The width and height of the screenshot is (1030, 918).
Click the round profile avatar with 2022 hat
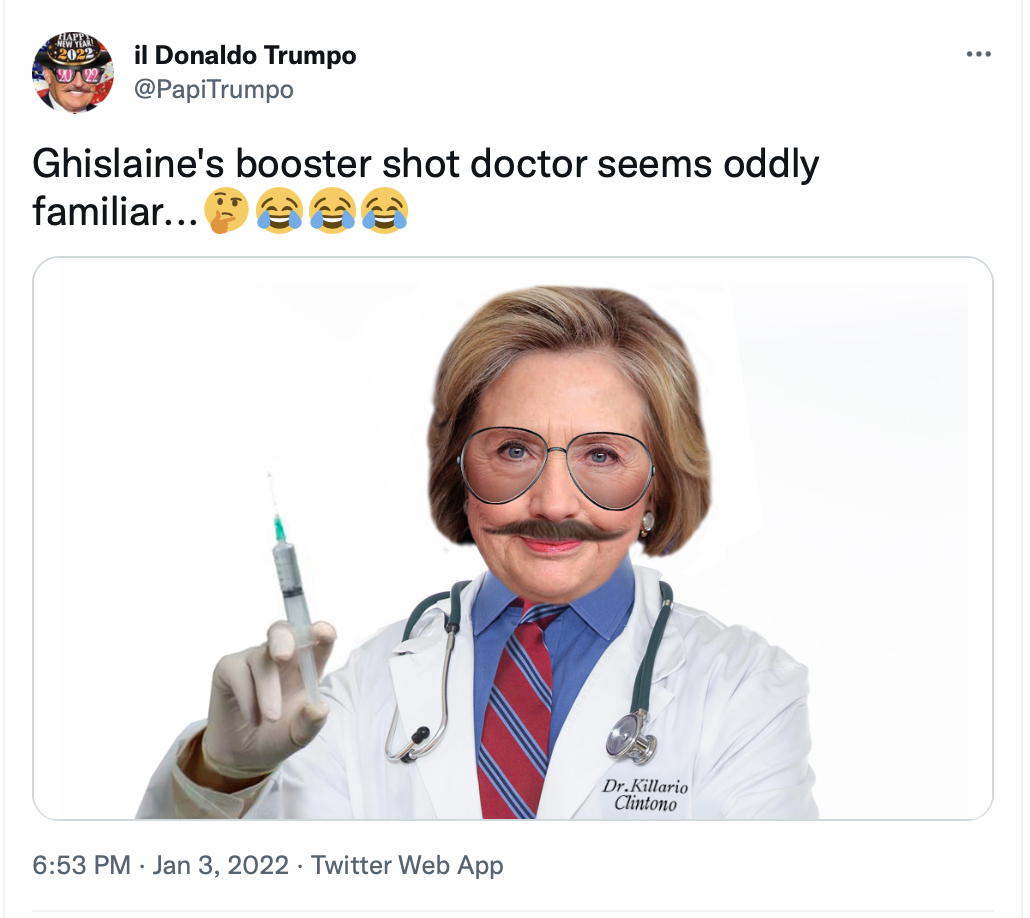[x=73, y=72]
